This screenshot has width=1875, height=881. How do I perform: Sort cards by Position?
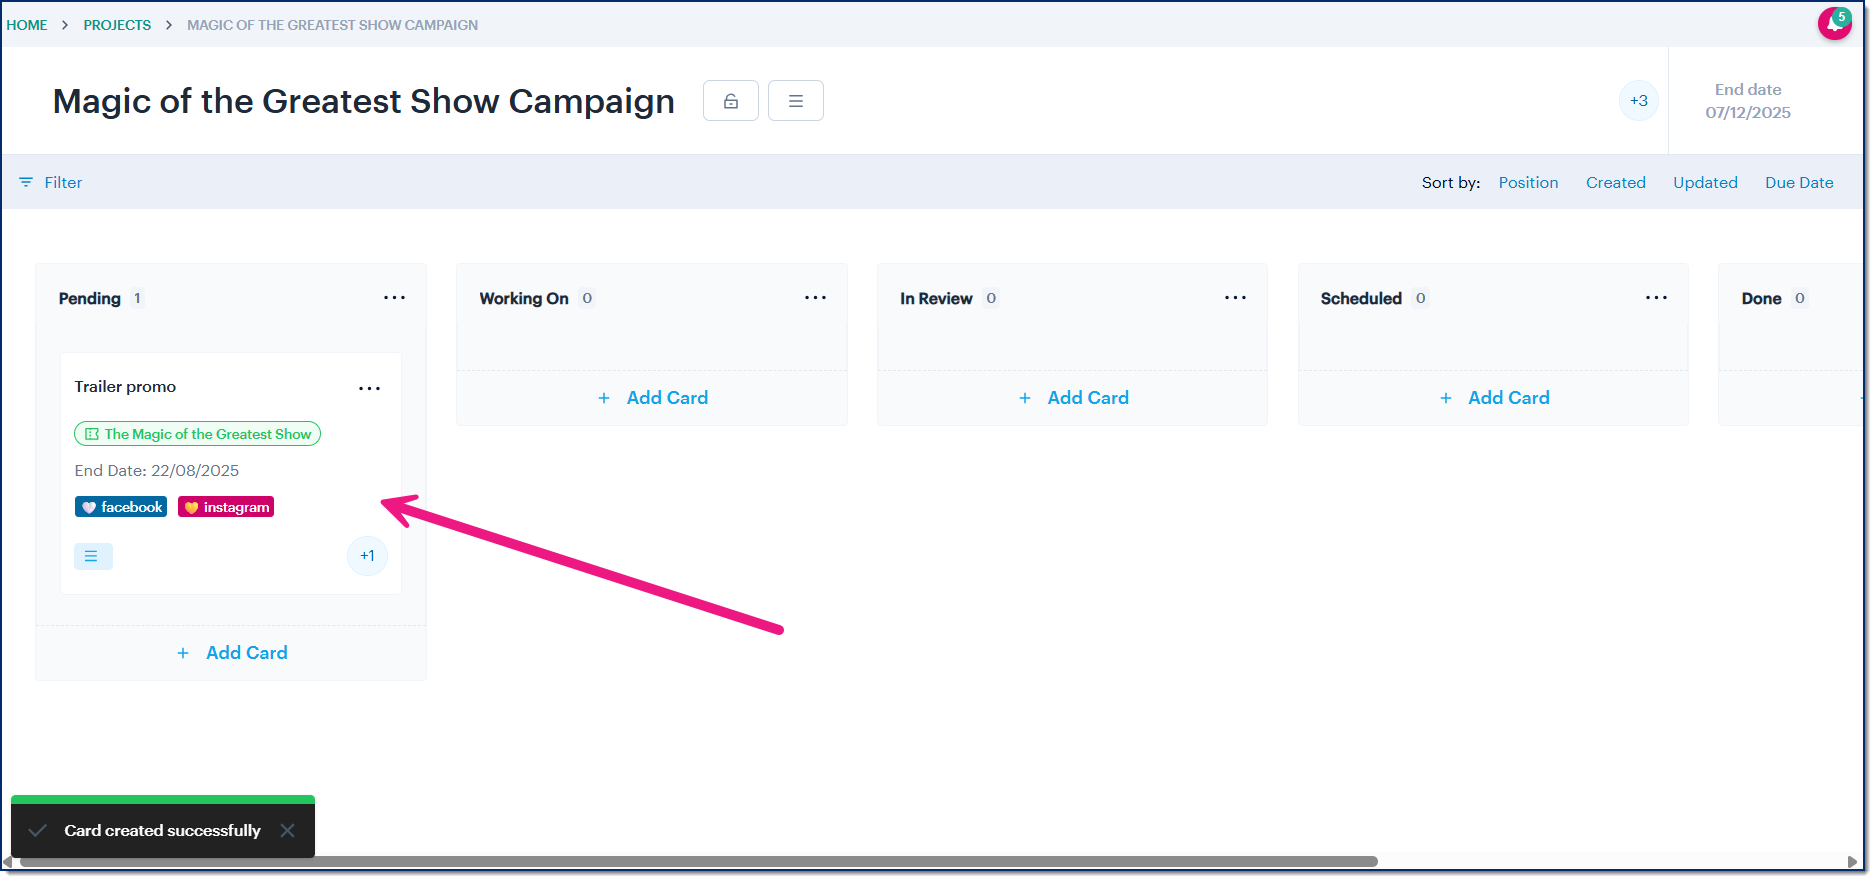(x=1528, y=183)
